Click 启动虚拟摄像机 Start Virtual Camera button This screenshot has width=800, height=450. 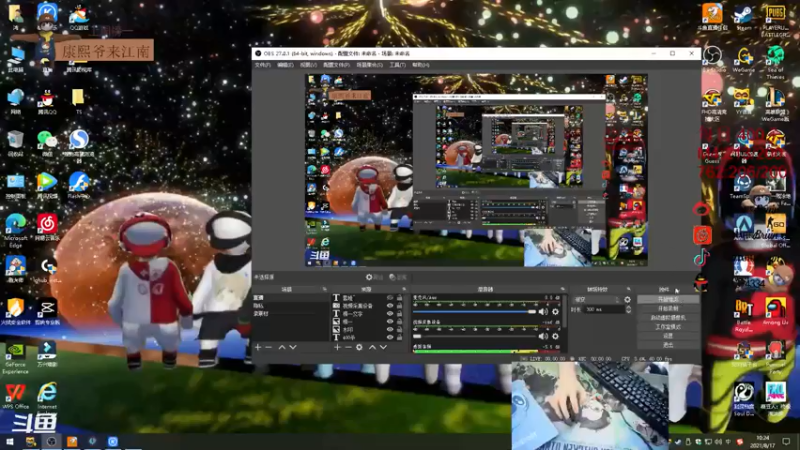coord(668,318)
